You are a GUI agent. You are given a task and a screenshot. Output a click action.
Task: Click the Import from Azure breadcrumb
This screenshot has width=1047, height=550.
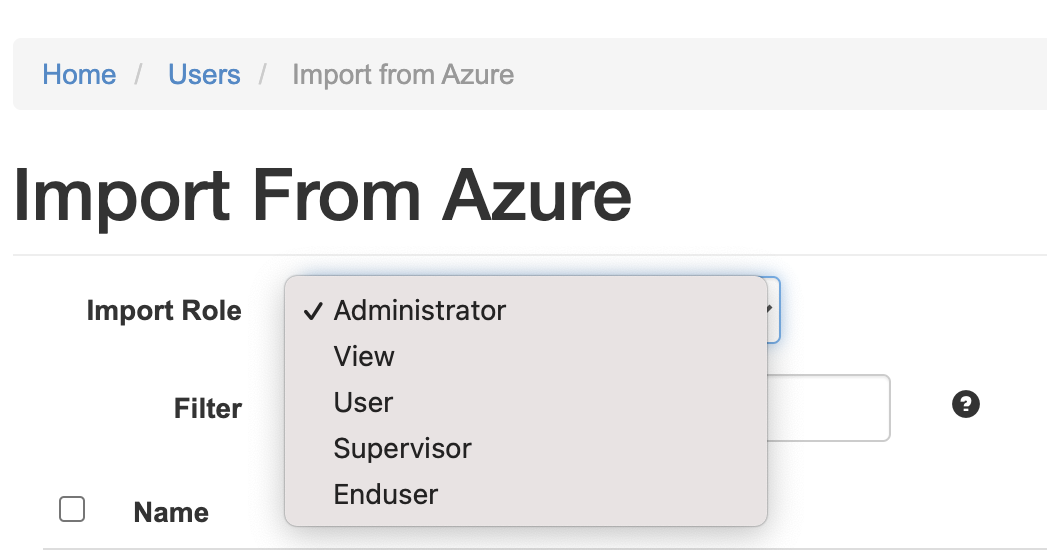point(403,75)
